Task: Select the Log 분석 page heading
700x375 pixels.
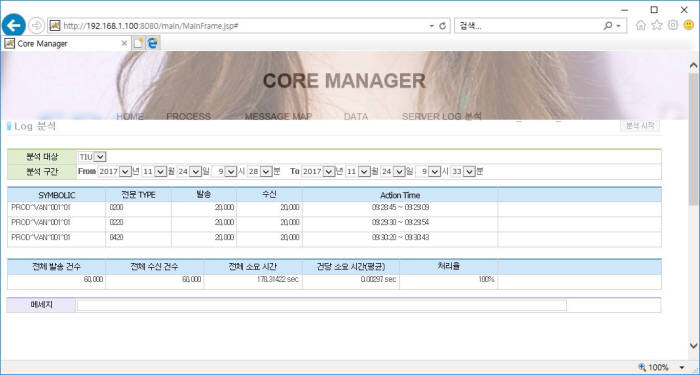Action: tap(35, 126)
